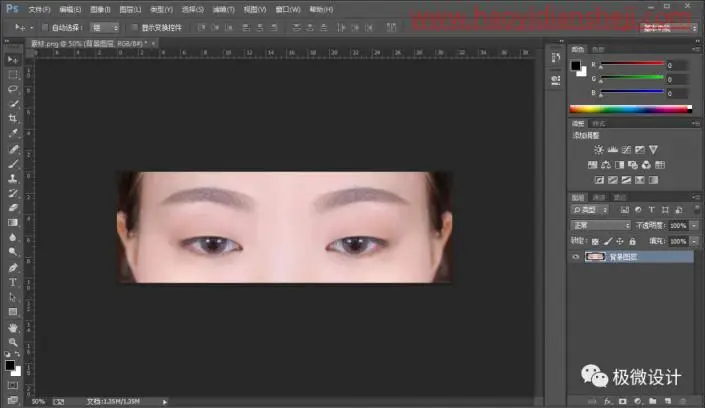The height and width of the screenshot is (408, 705).
Task: Select the Rectangular Marquee tool
Action: (x=13, y=74)
